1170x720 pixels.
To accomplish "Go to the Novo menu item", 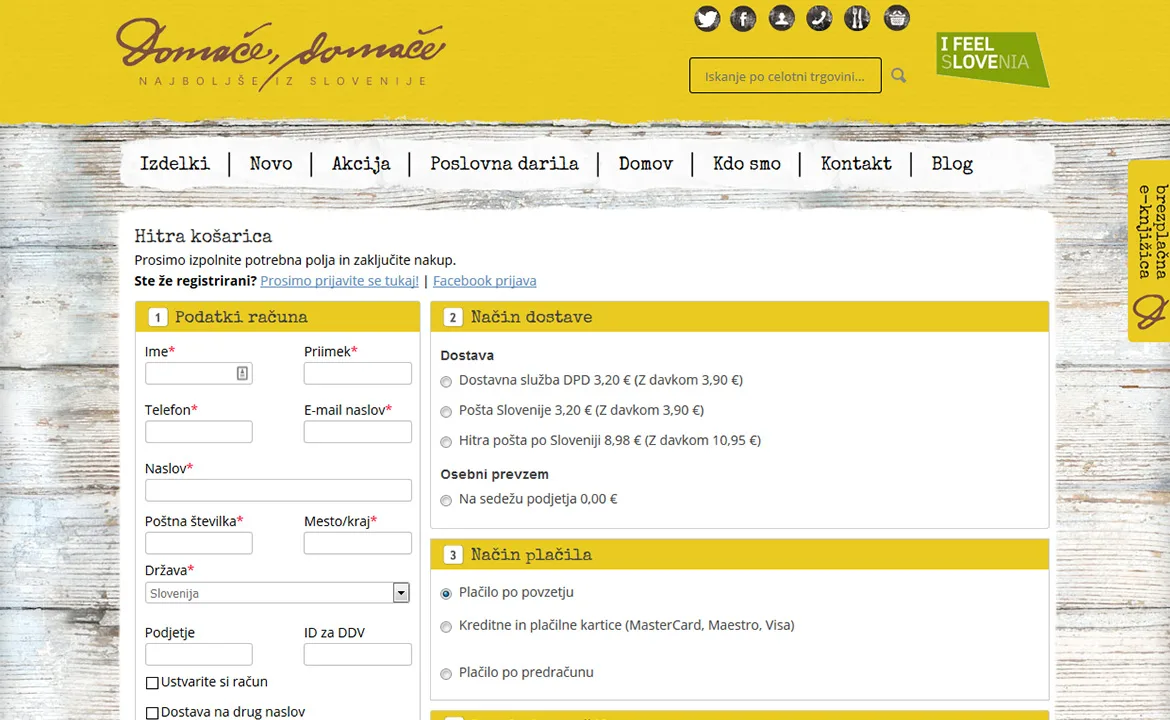I will pyautogui.click(x=271, y=164).
